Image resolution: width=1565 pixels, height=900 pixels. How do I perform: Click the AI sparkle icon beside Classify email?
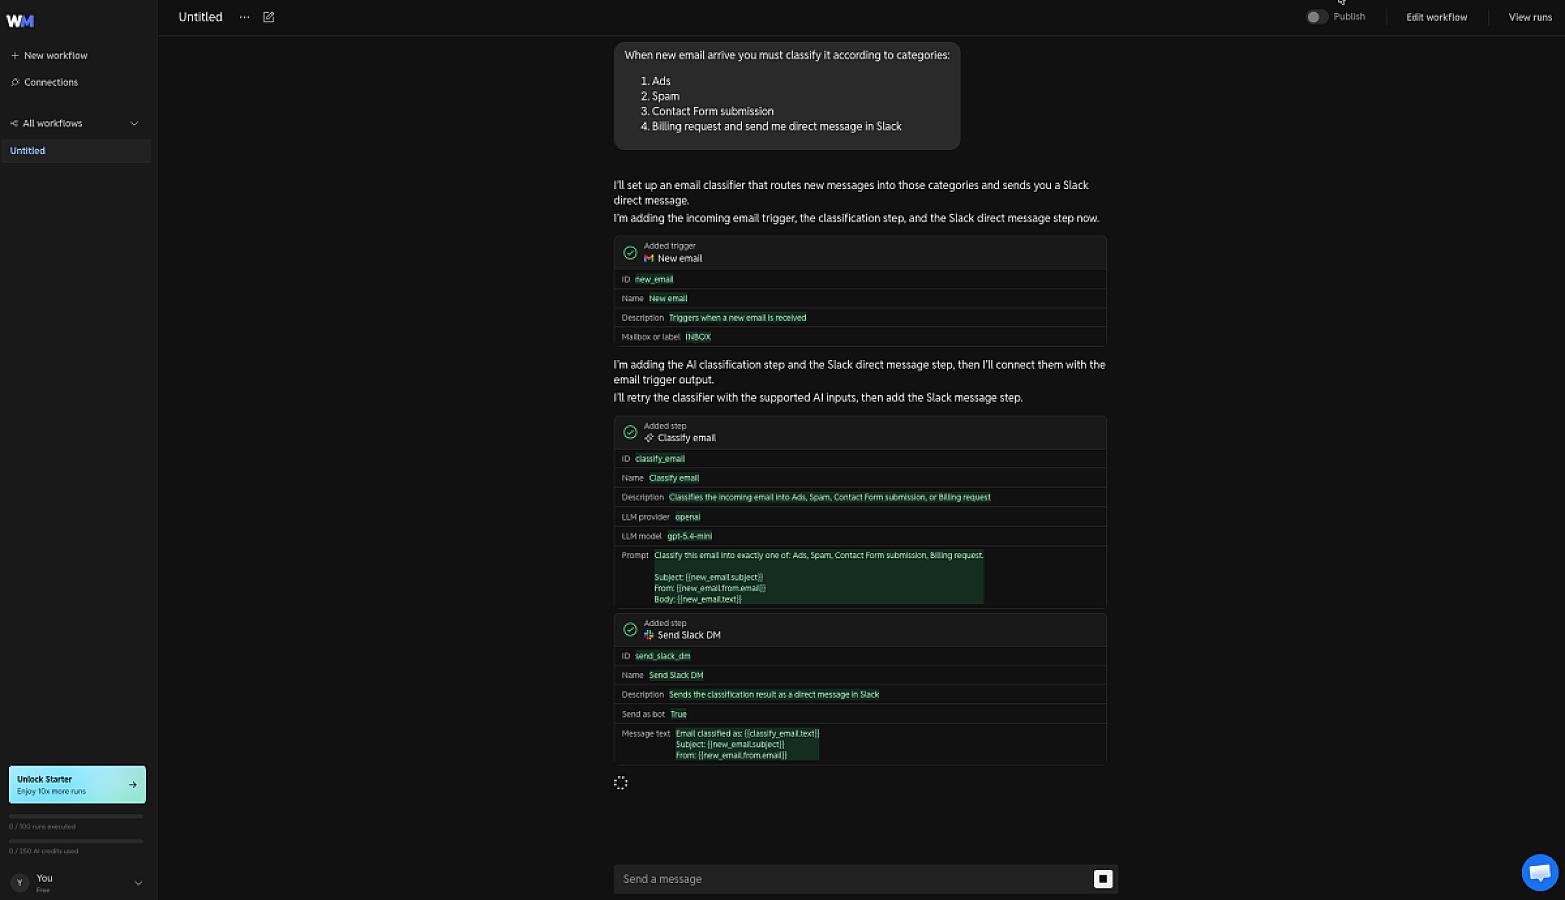click(x=649, y=438)
